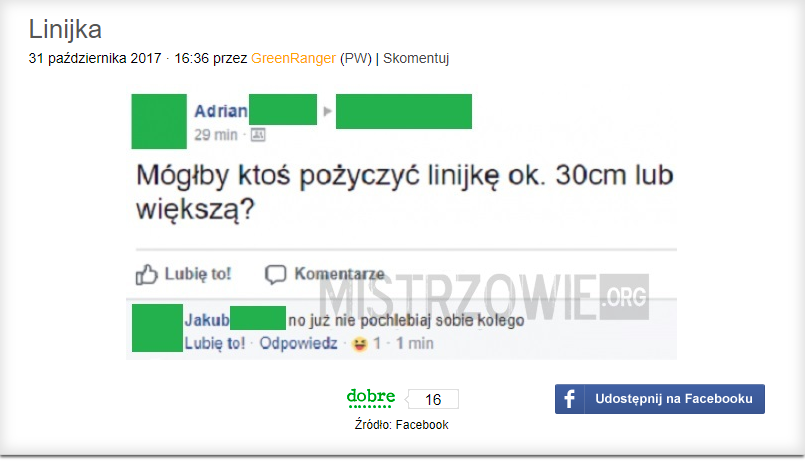Click Jakub's green avatar in comments

[x=157, y=328]
